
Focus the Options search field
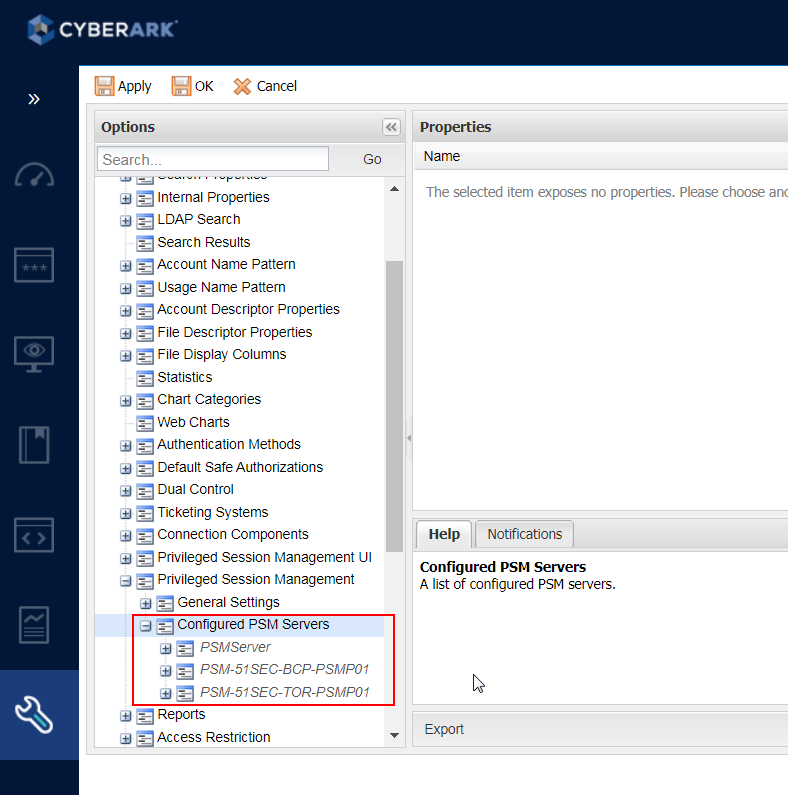[x=213, y=159]
